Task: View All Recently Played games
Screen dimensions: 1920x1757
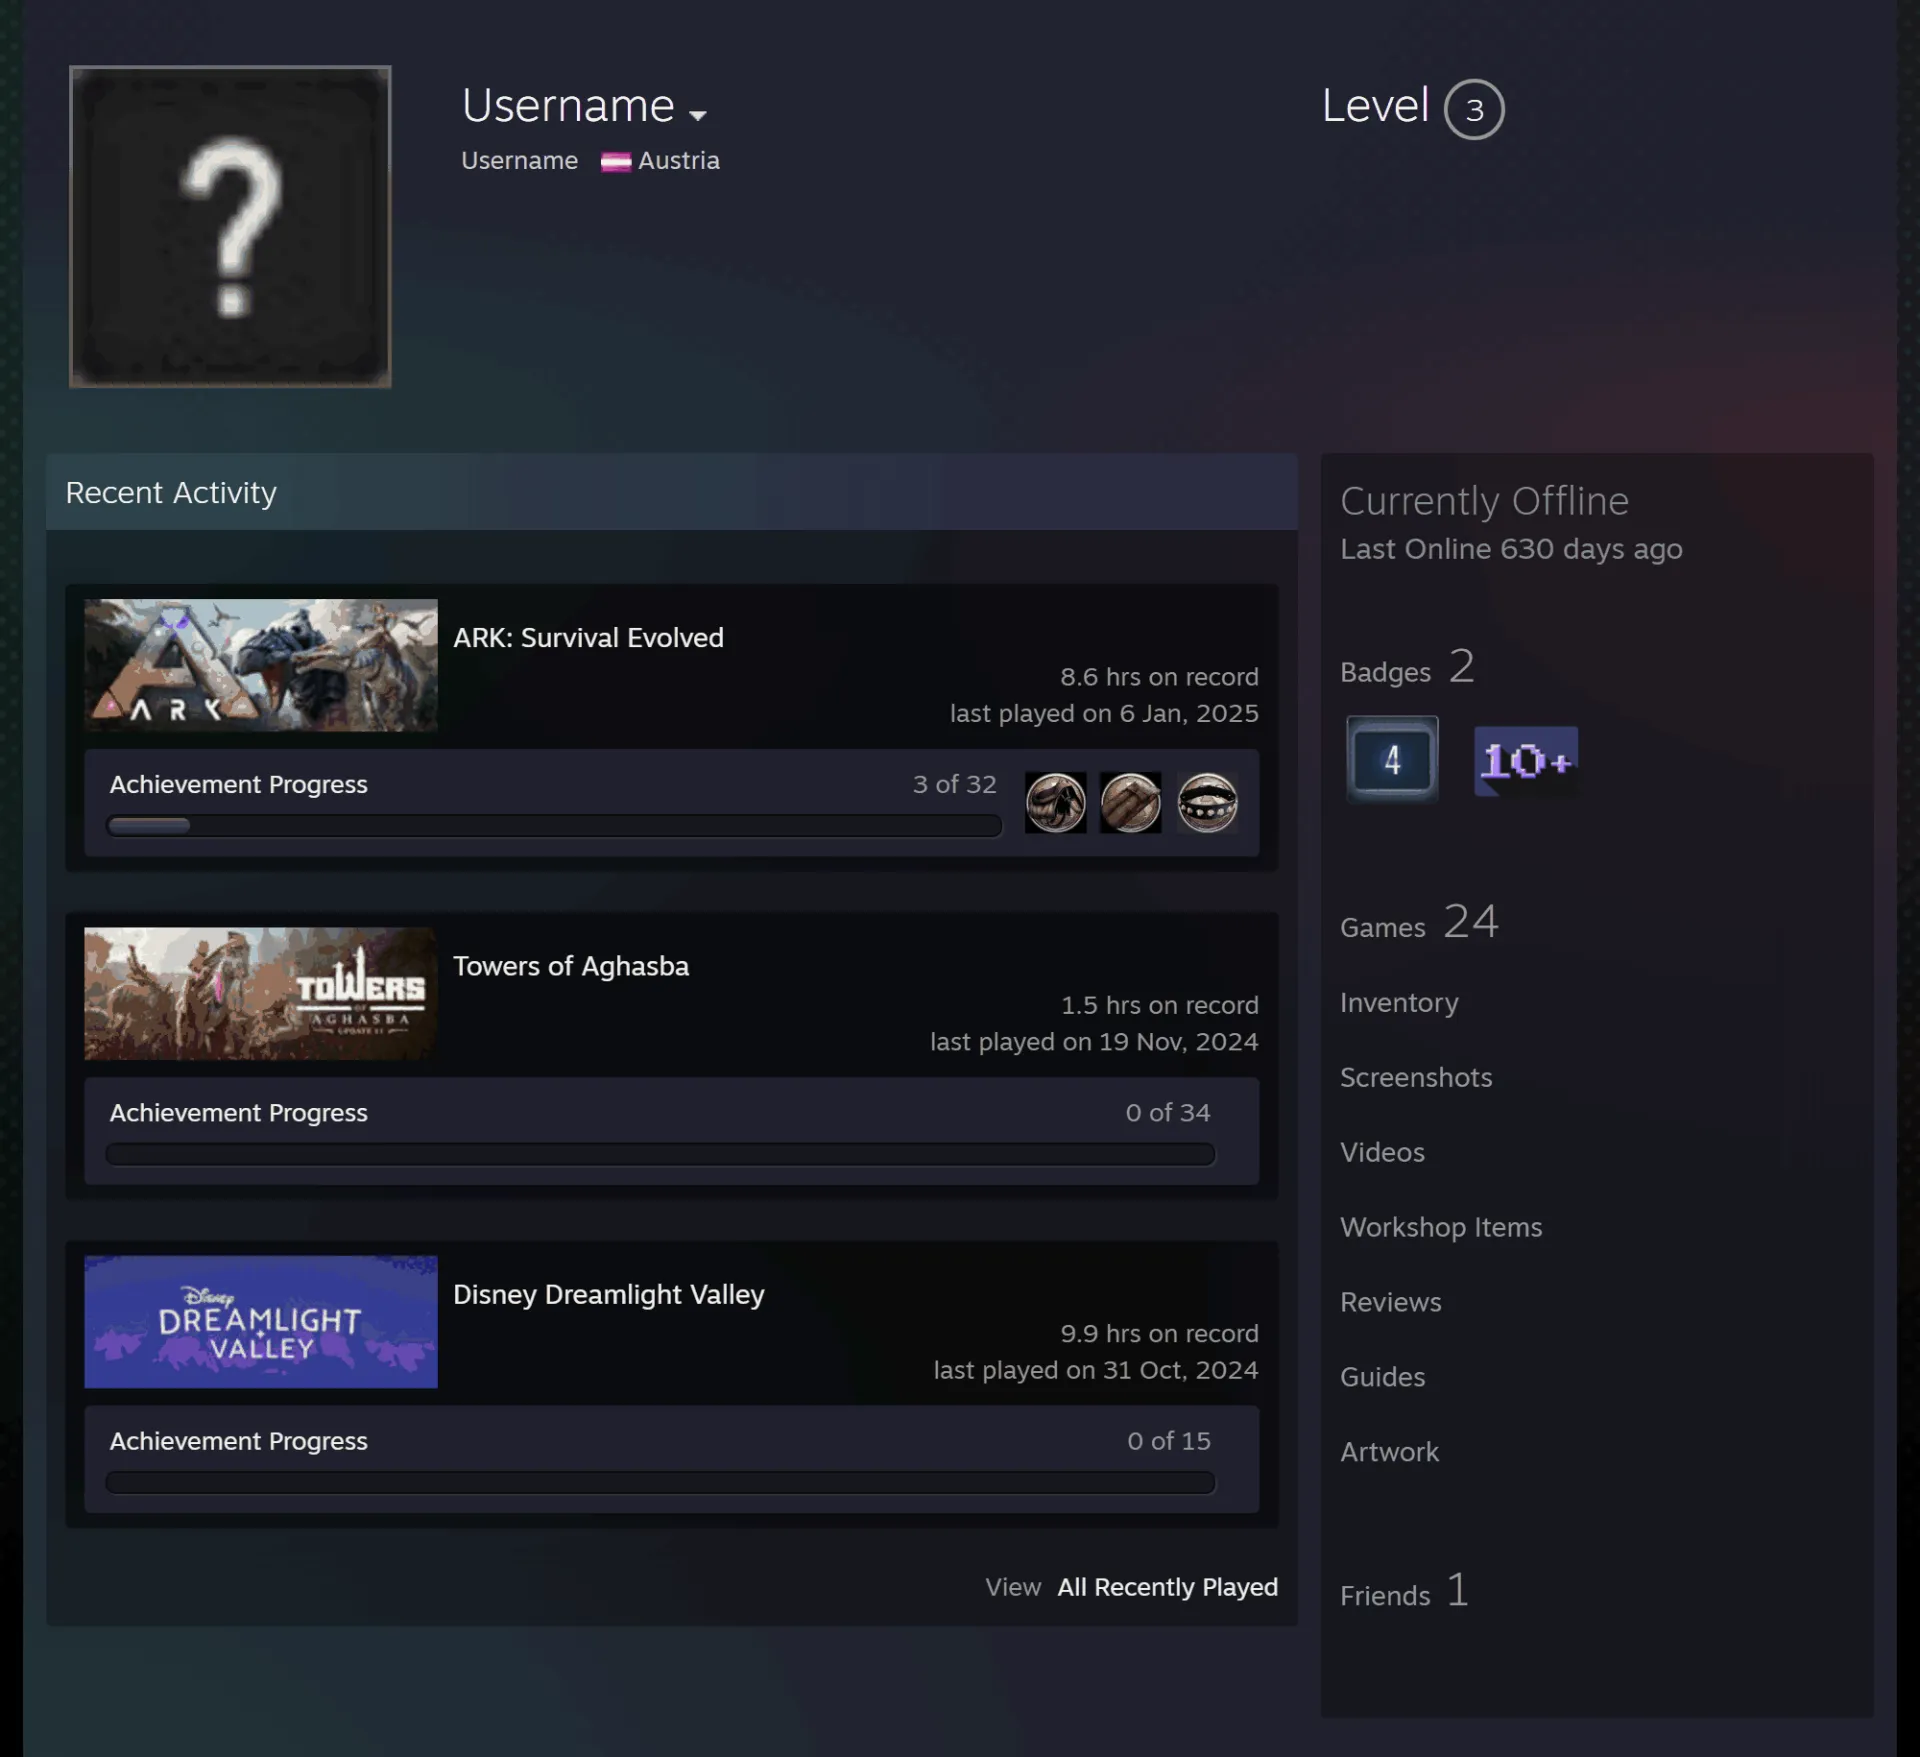Action: coord(1168,1587)
